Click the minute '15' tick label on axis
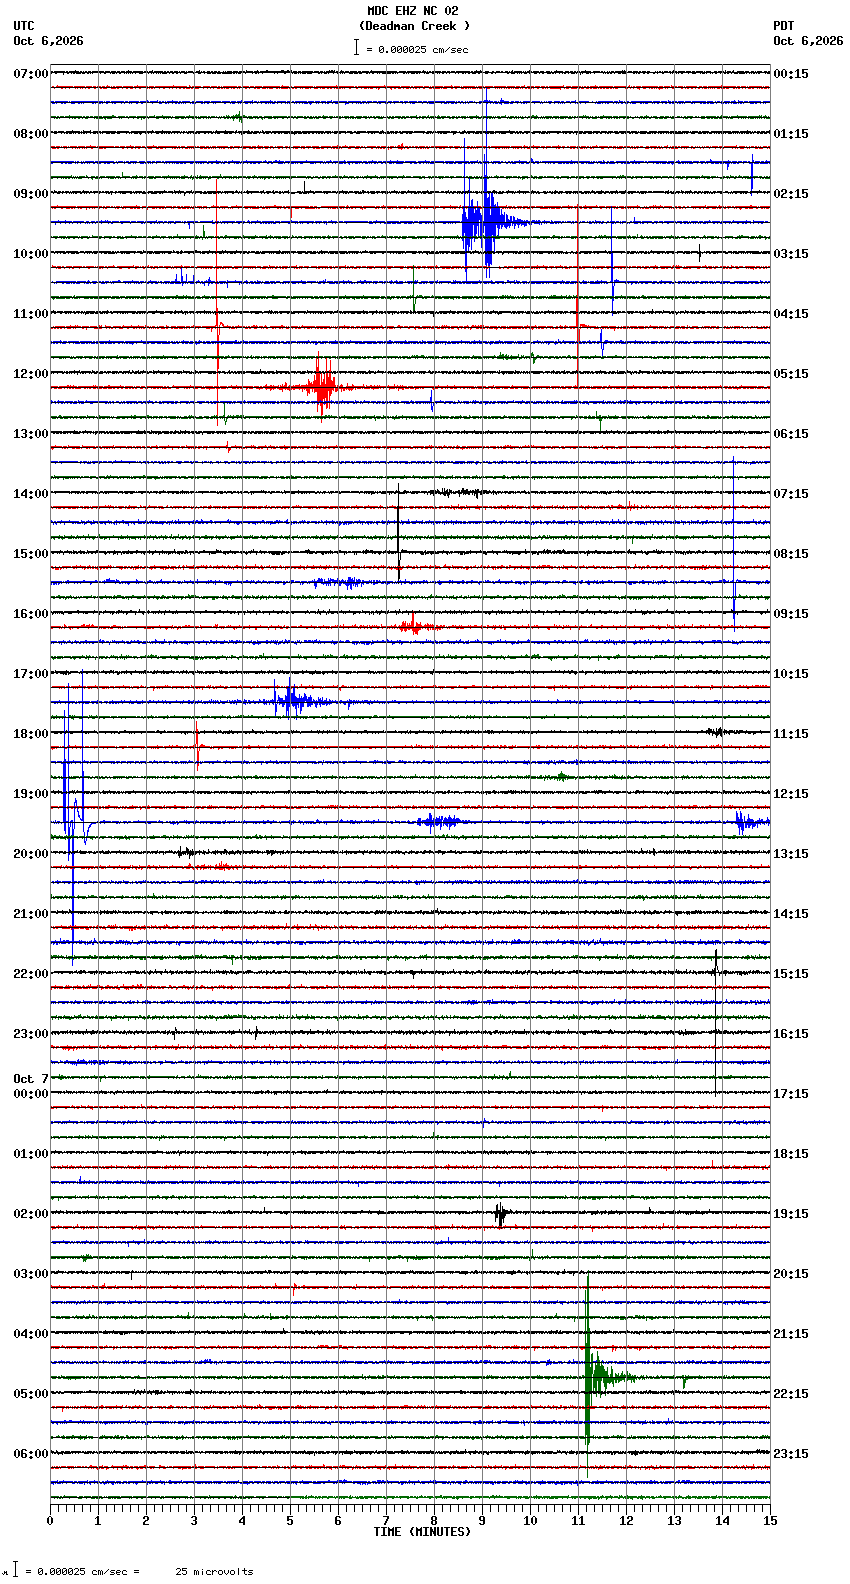The image size is (850, 1584). coord(770,1521)
